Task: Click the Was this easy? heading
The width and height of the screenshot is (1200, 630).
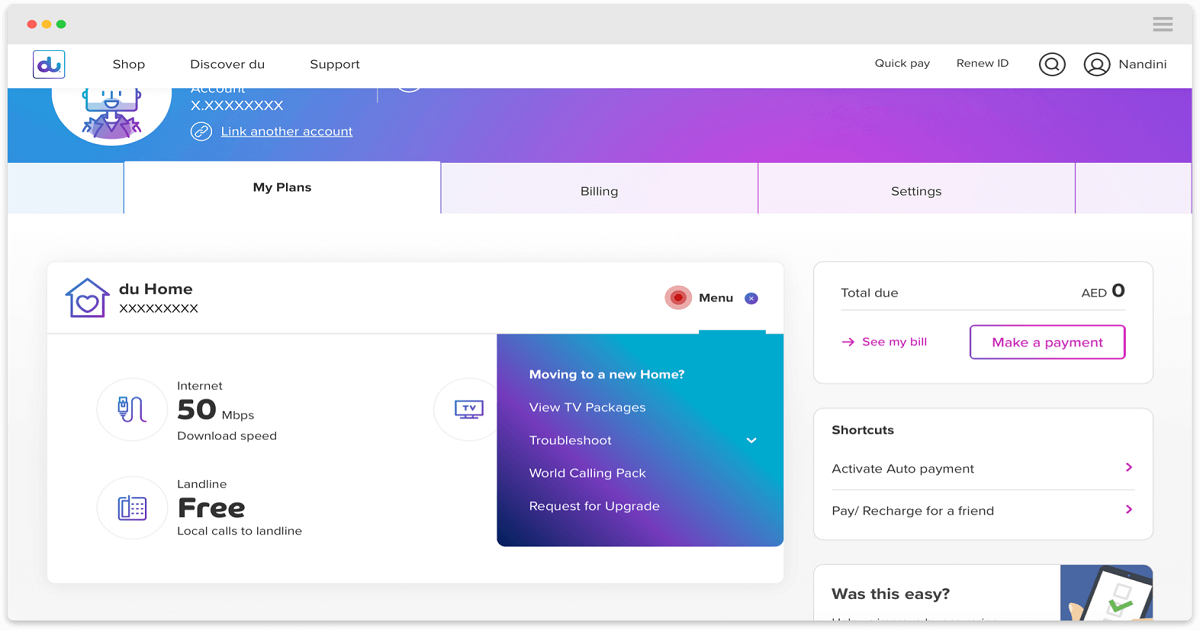Action: tap(891, 594)
